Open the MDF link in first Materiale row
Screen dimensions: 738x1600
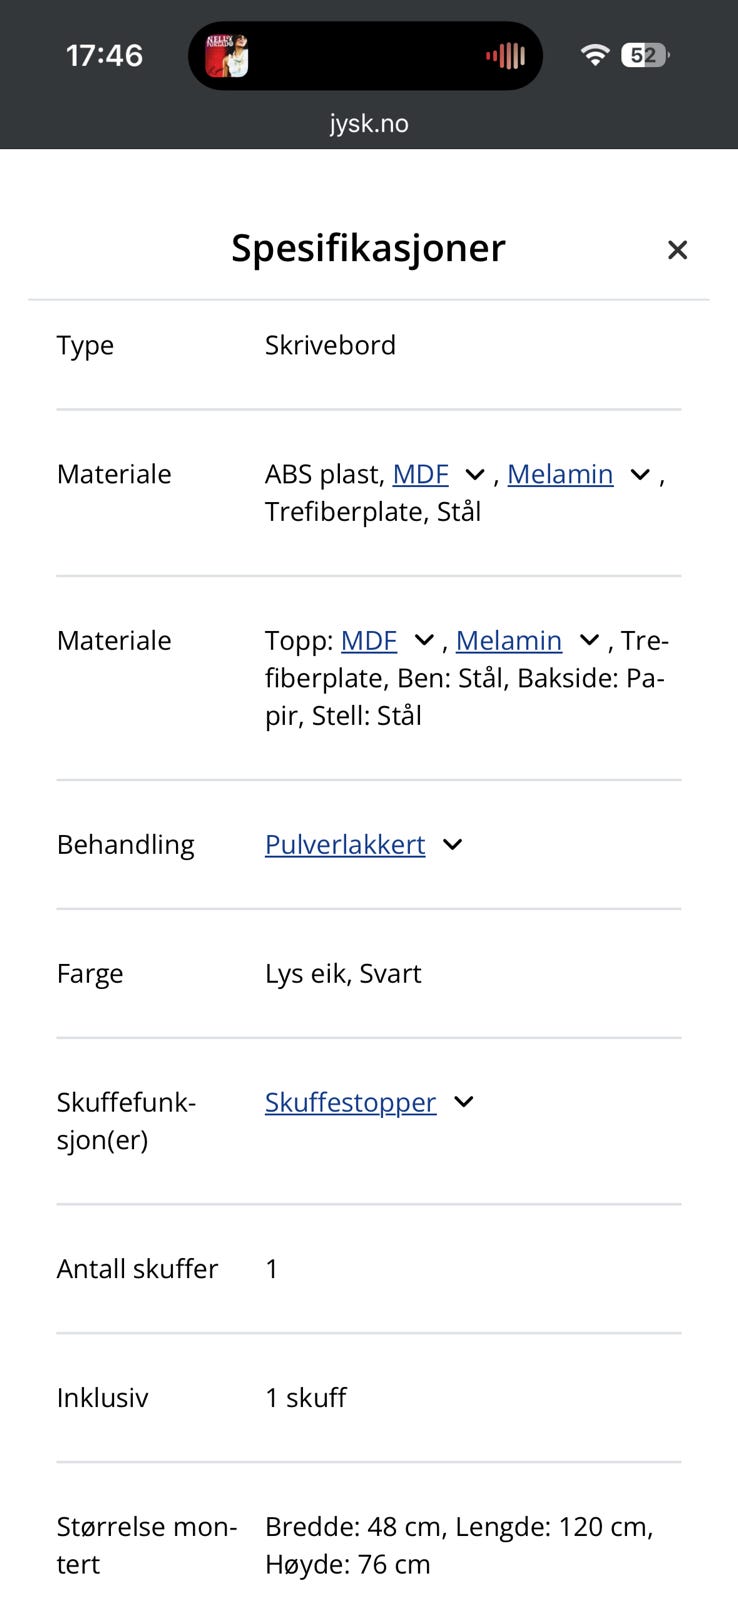[x=420, y=474]
